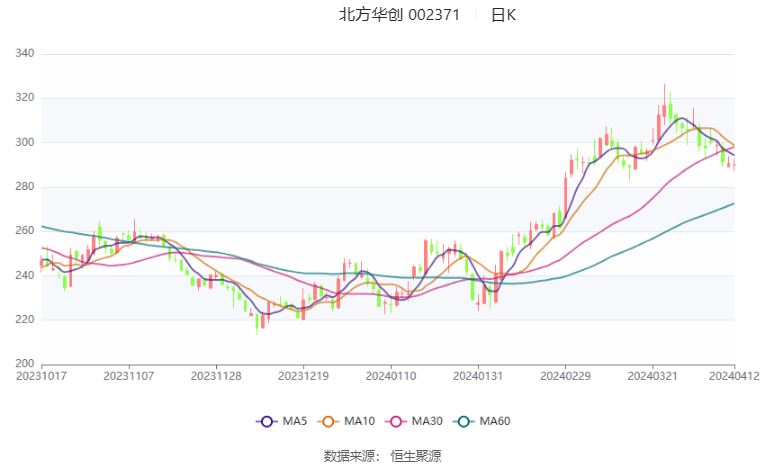The image size is (765, 465).
Task: Click the 200 price axis label
Action: pos(25,364)
